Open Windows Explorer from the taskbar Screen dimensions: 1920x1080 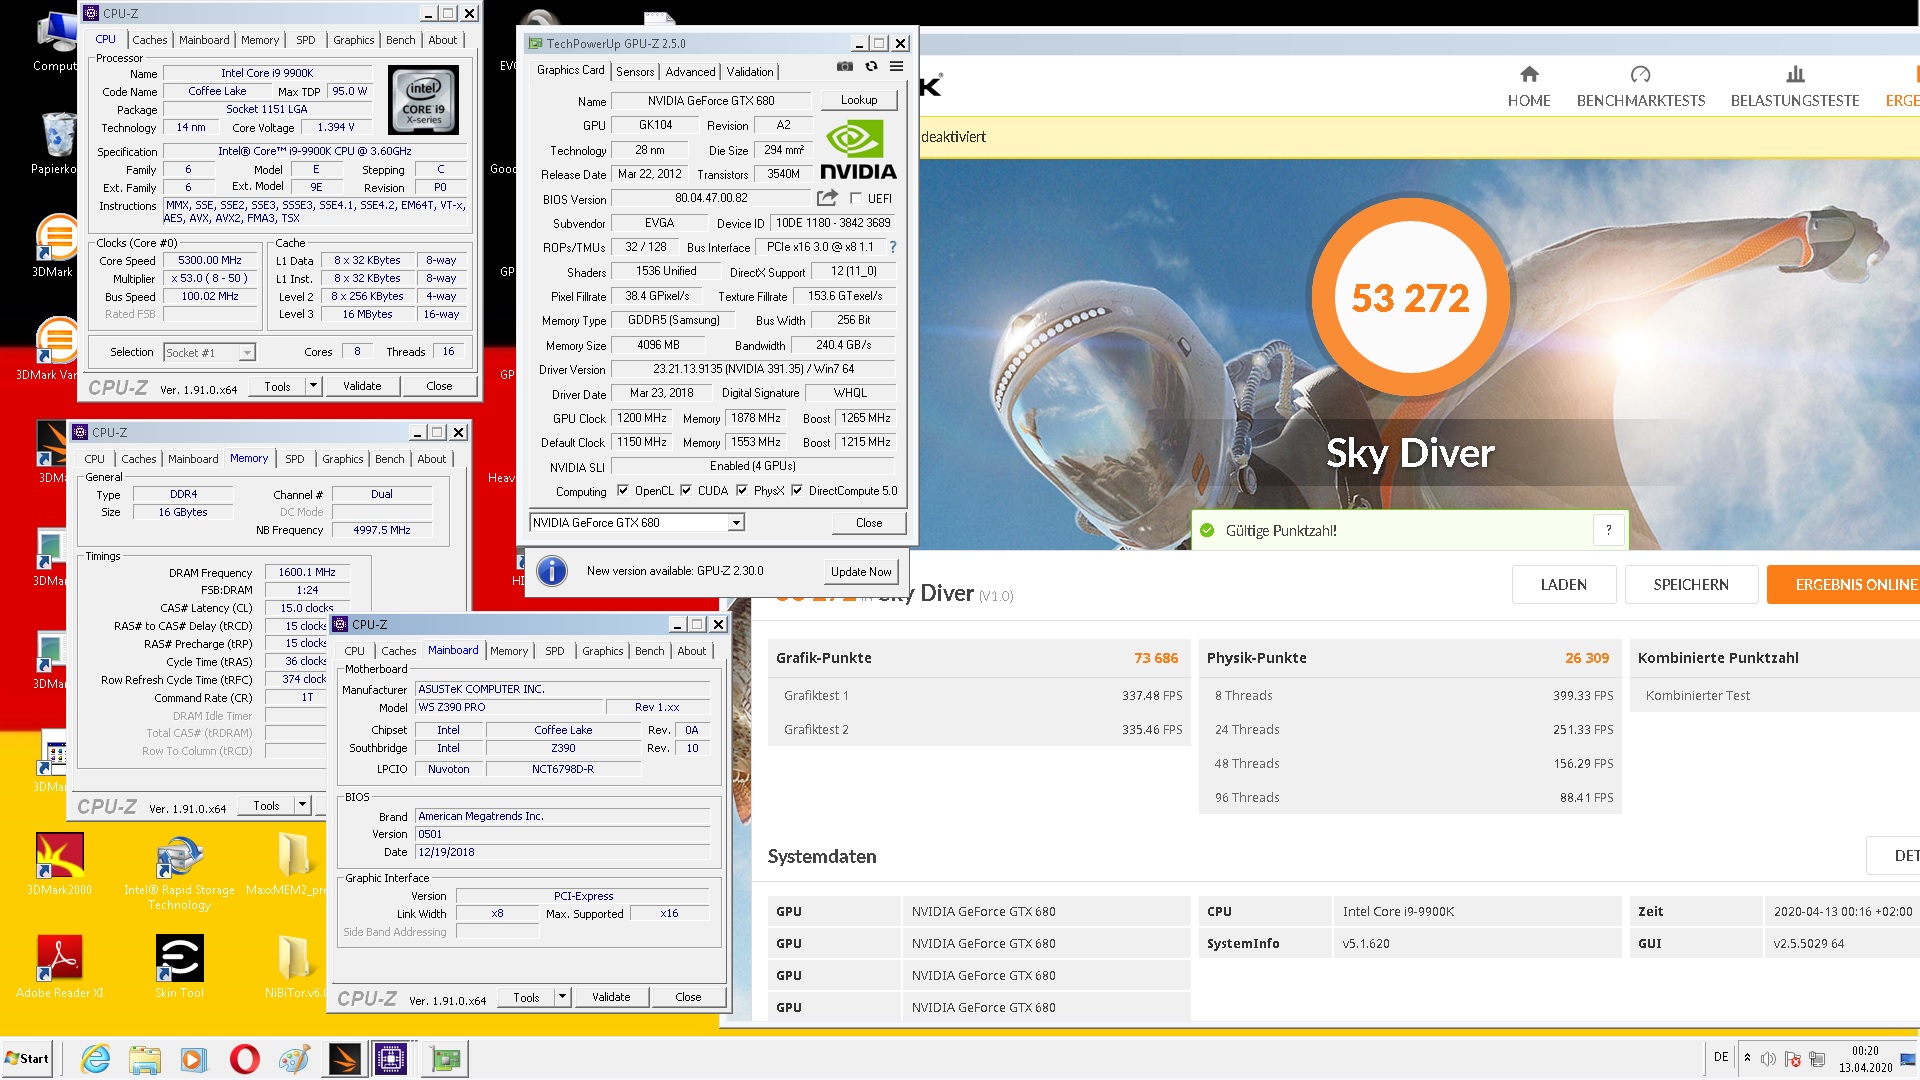[x=145, y=1059]
